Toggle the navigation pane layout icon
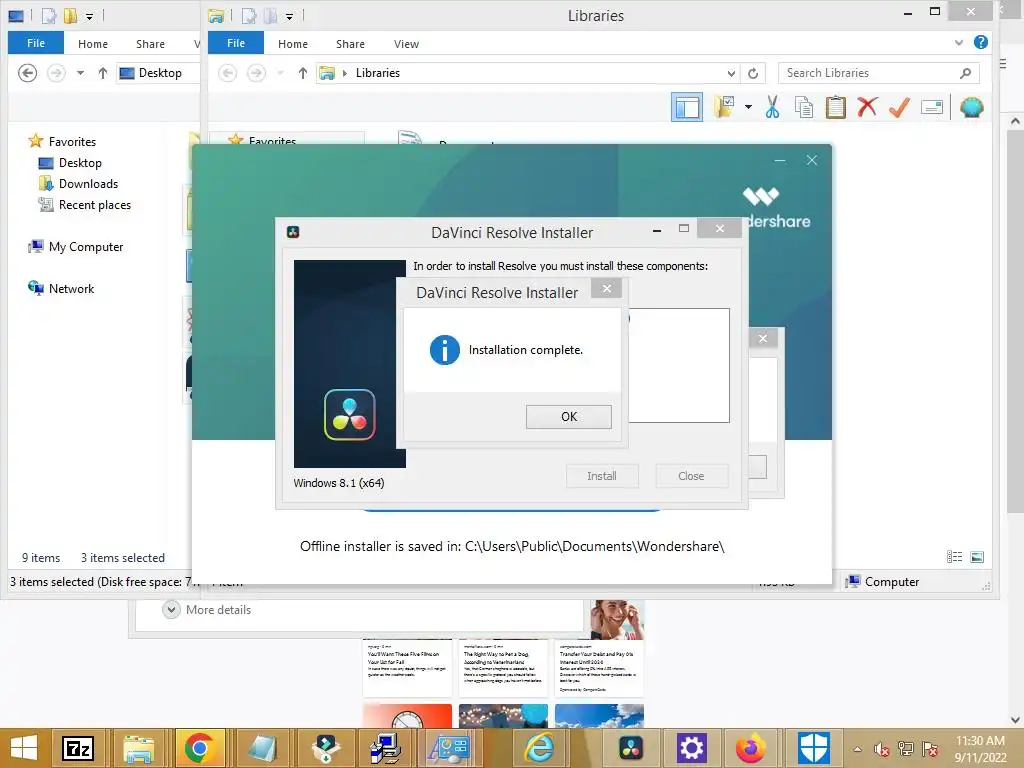Viewport: 1024px width, 768px height. pos(687,107)
